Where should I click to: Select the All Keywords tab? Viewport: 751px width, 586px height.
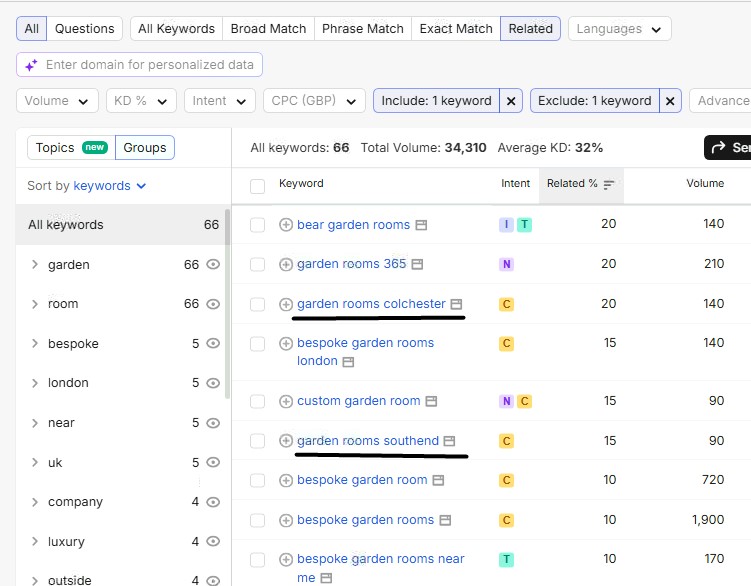[176, 29]
